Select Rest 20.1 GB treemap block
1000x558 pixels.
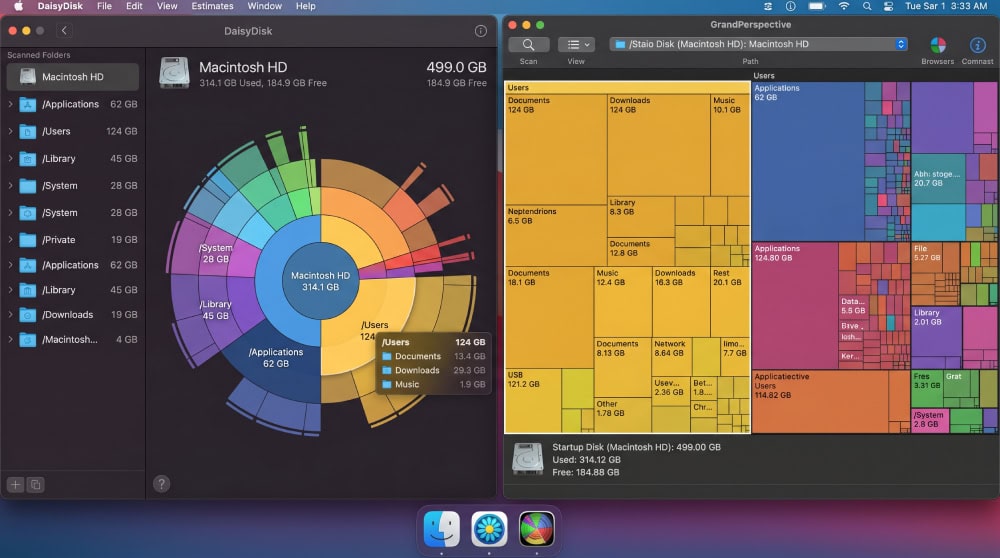(x=730, y=302)
